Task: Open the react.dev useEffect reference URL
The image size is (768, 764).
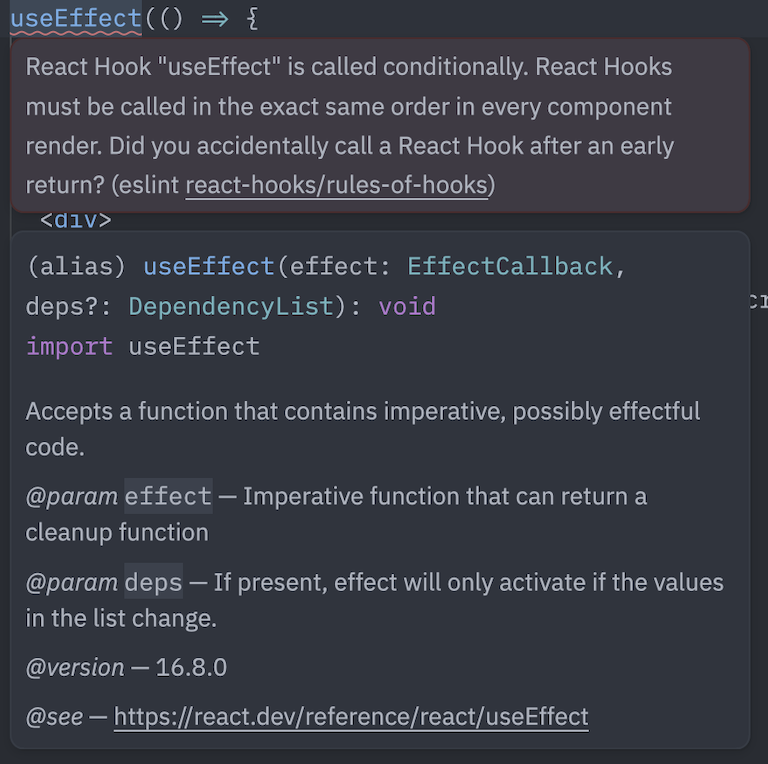Action: coord(351,716)
